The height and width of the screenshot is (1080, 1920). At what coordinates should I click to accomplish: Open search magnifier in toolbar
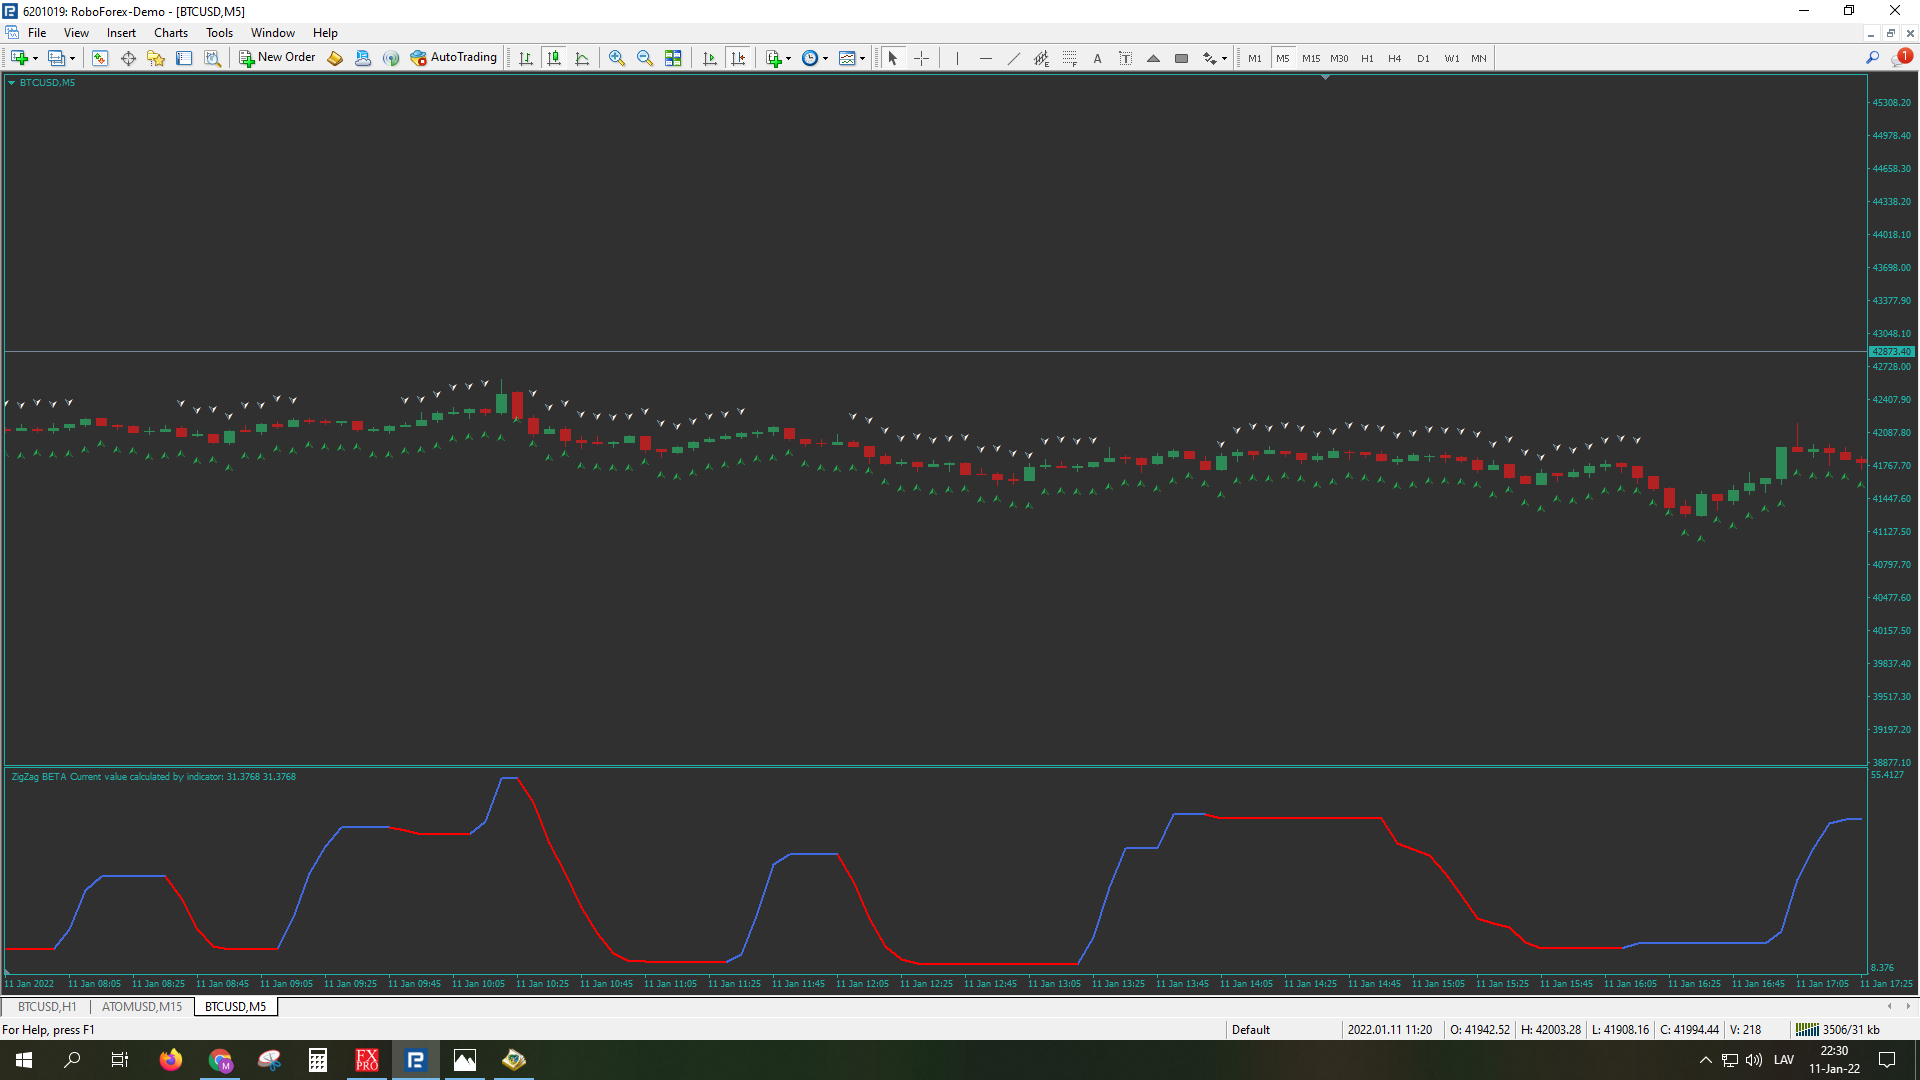(1872, 58)
